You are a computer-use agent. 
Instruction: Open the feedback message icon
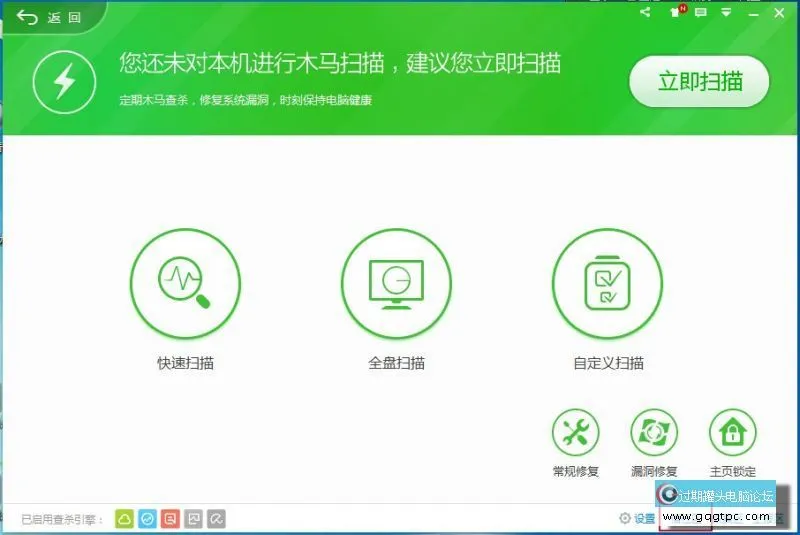(x=701, y=12)
